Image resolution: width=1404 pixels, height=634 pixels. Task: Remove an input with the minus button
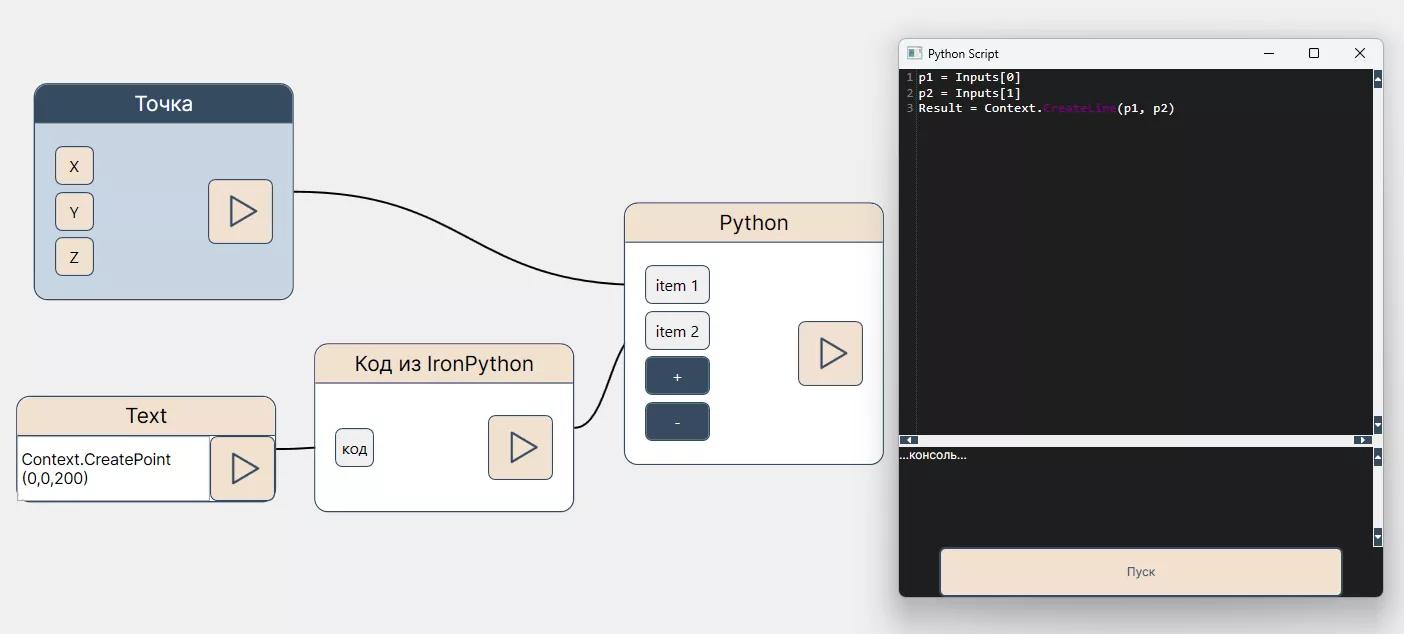coord(677,422)
